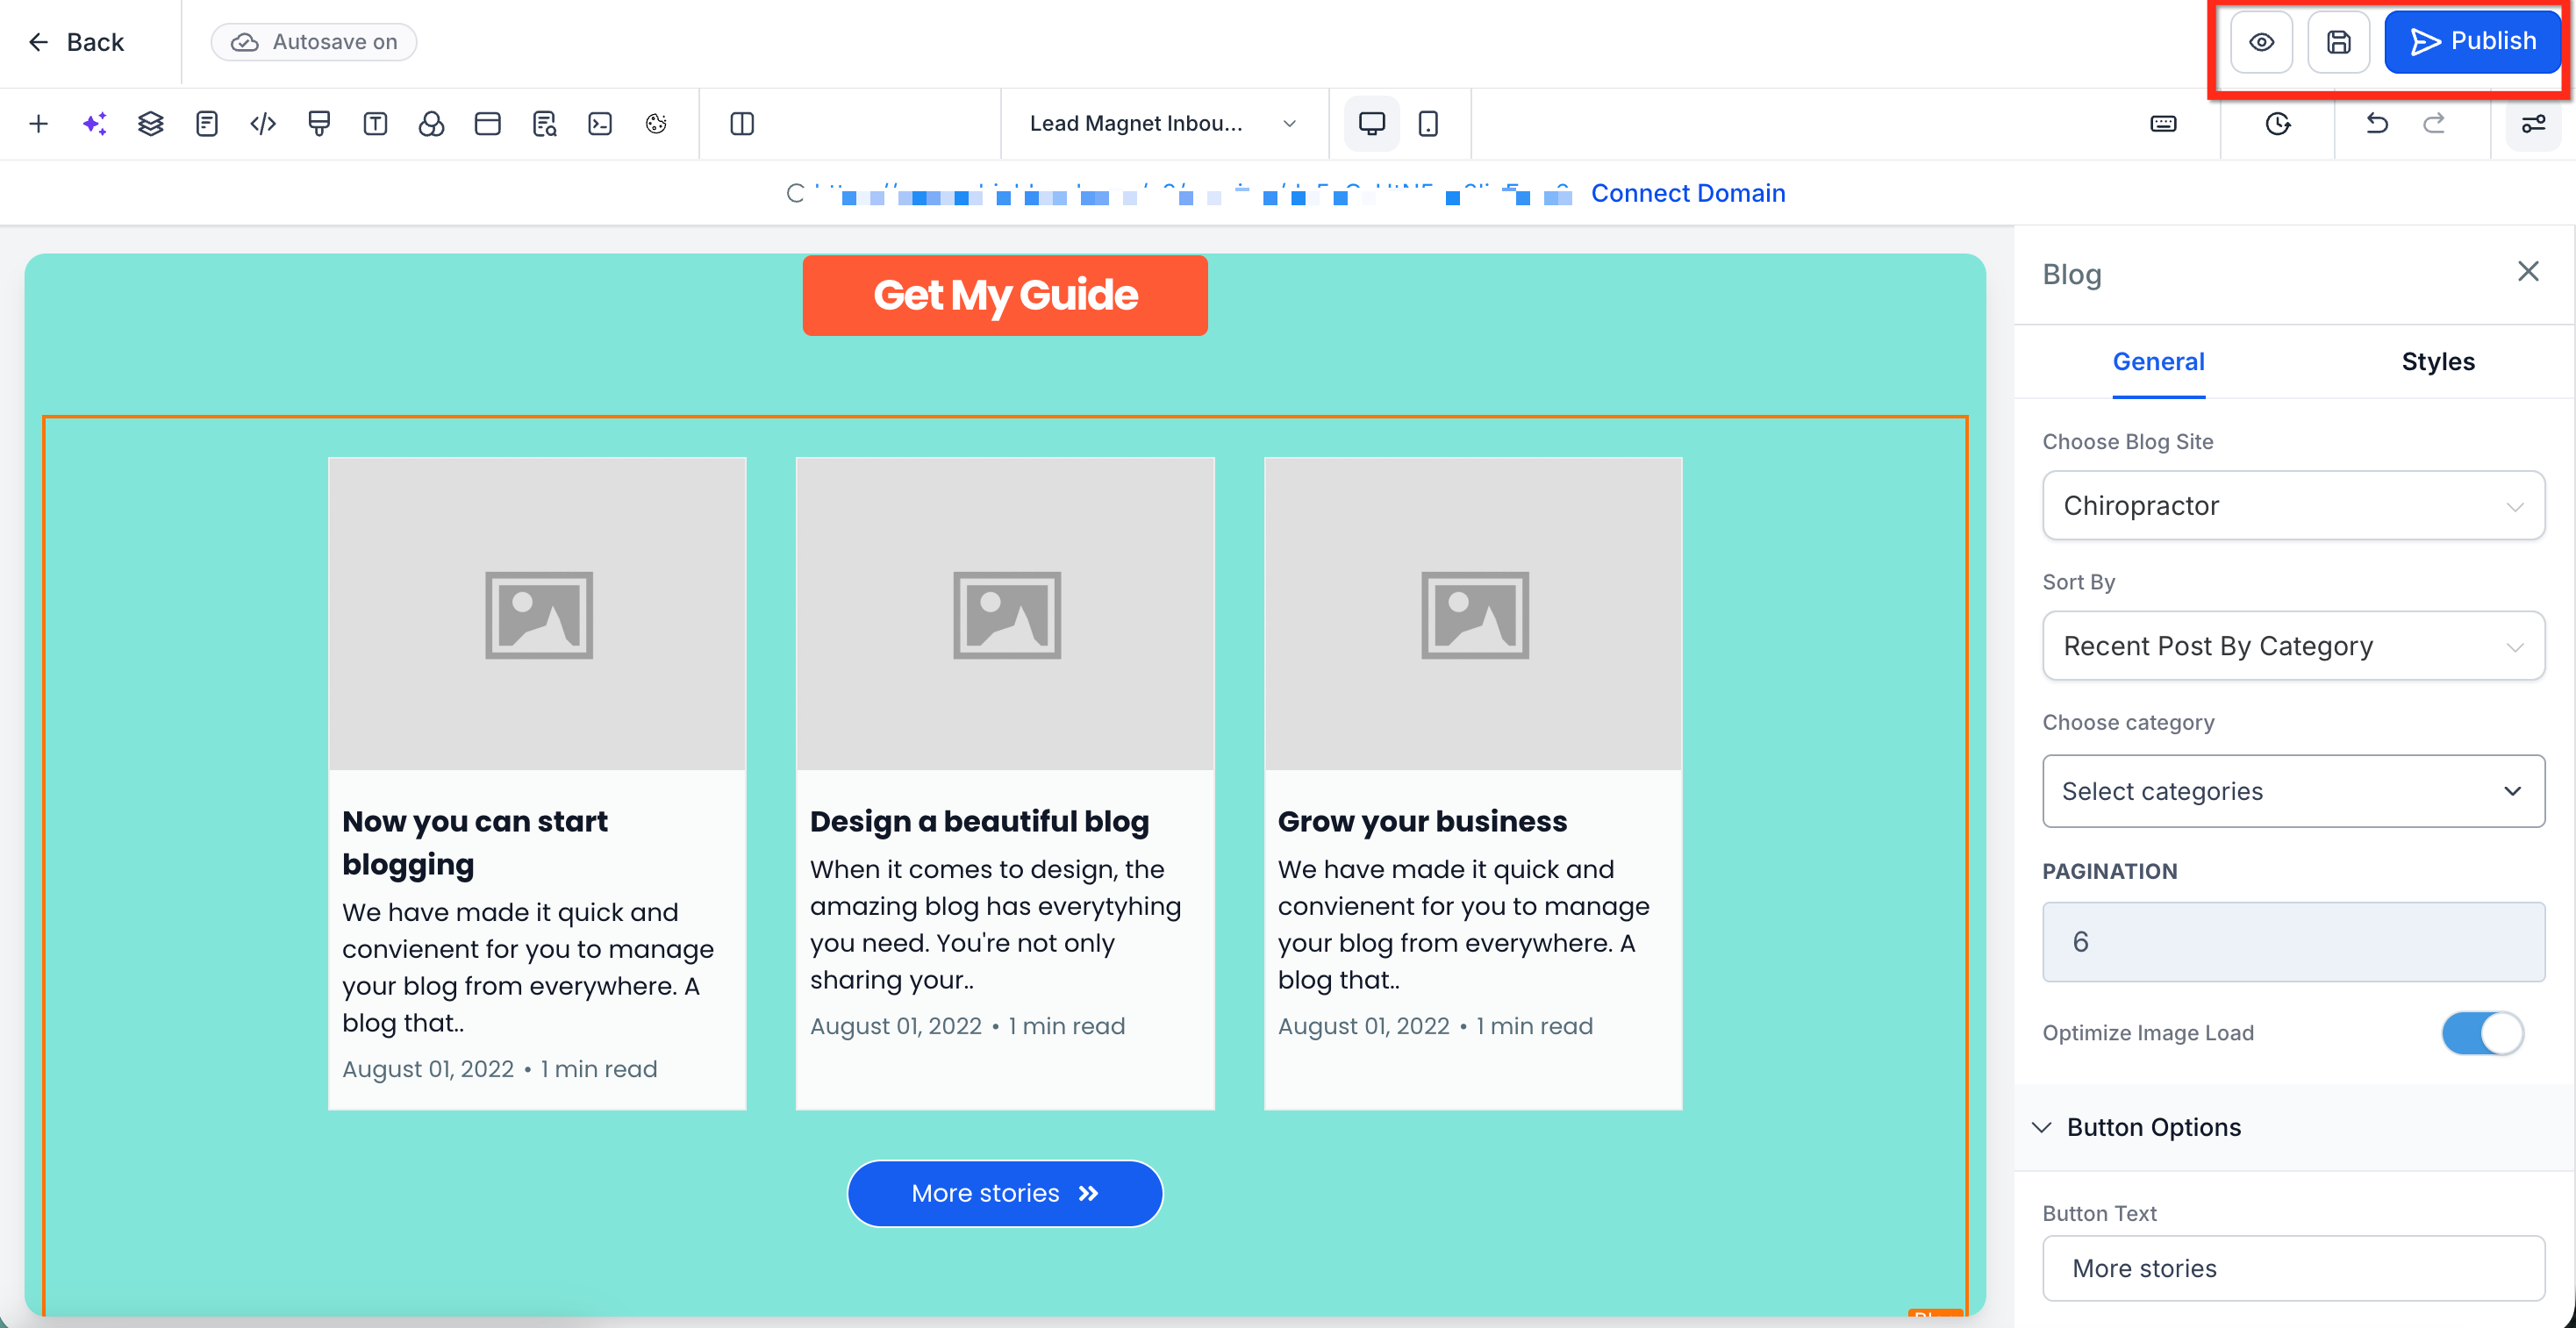Open the cookie consent settings icon

656,124
